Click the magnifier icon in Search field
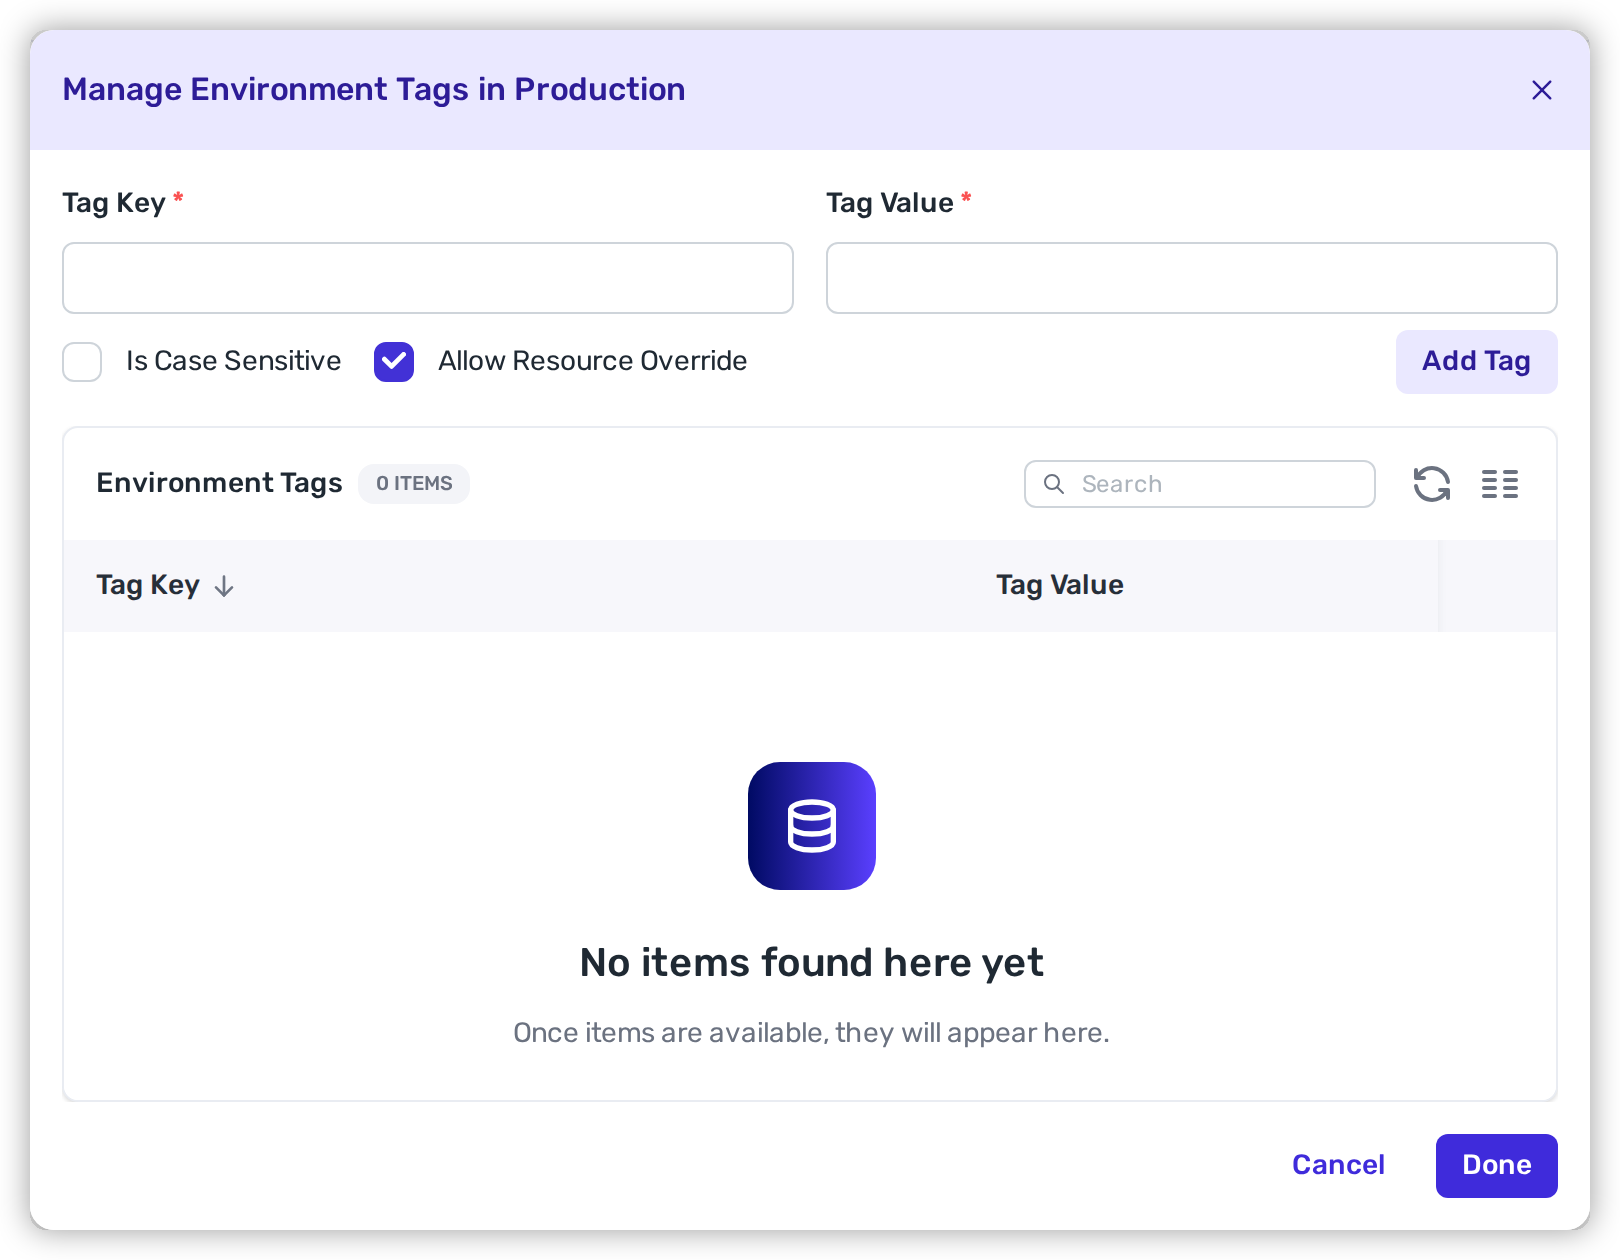Viewport: 1620px width, 1260px height. click(x=1054, y=484)
